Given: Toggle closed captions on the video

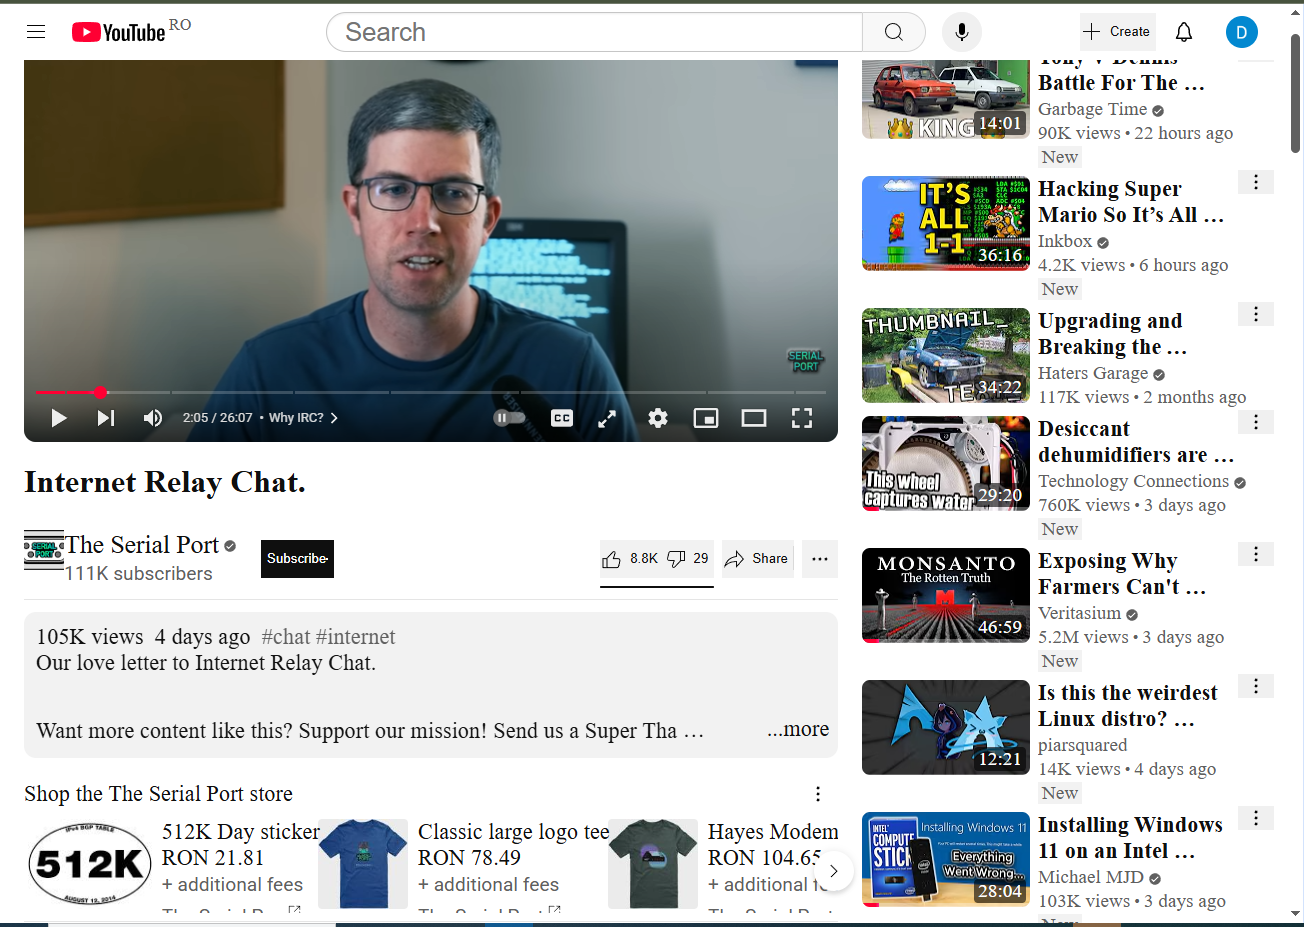Looking at the screenshot, I should coord(562,418).
